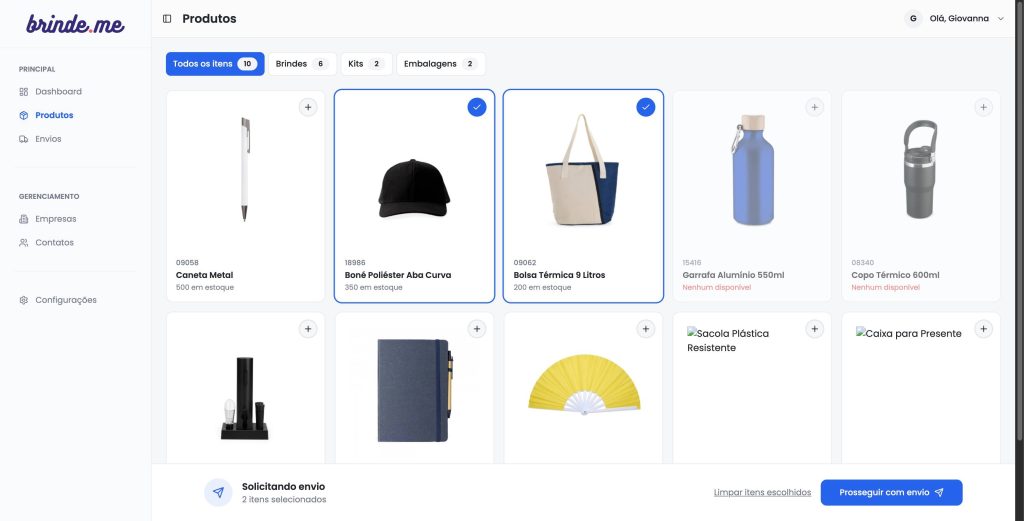1024x521 pixels.
Task: Open the Kits filter tab
Action: (365, 64)
